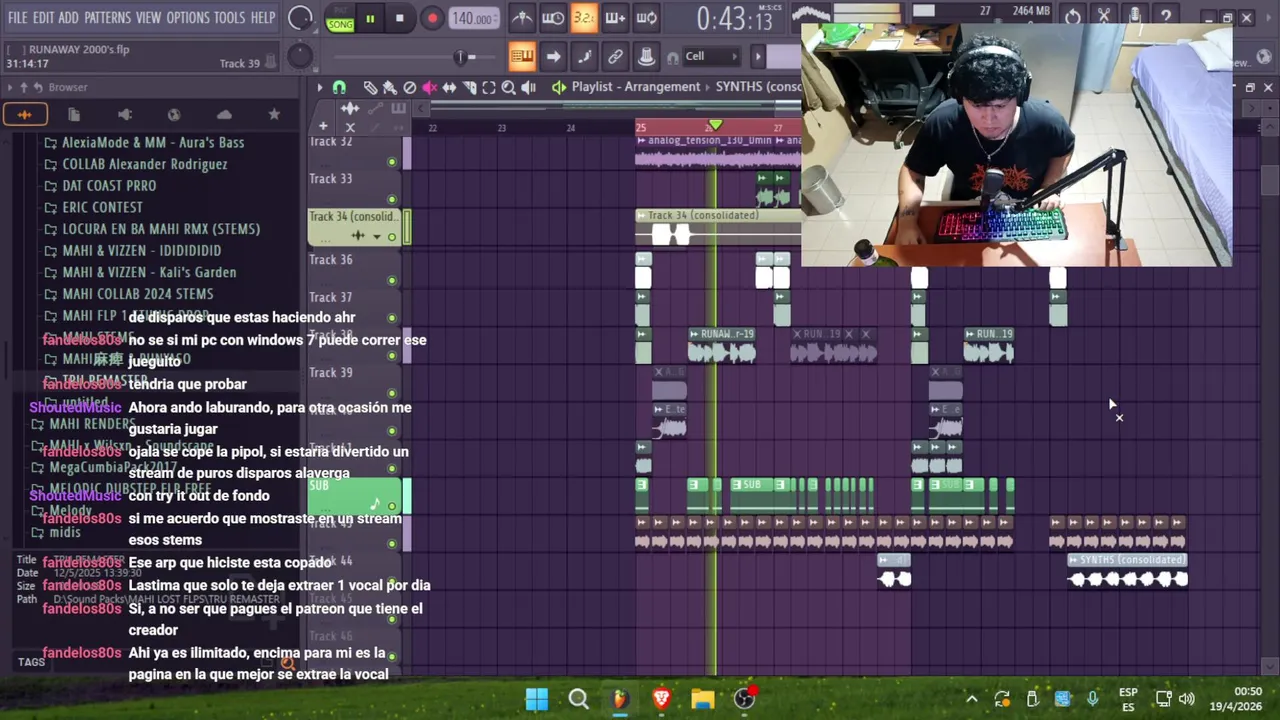Screen dimensions: 1280x720
Task: Click the playlist add track plus icon
Action: (x=323, y=127)
